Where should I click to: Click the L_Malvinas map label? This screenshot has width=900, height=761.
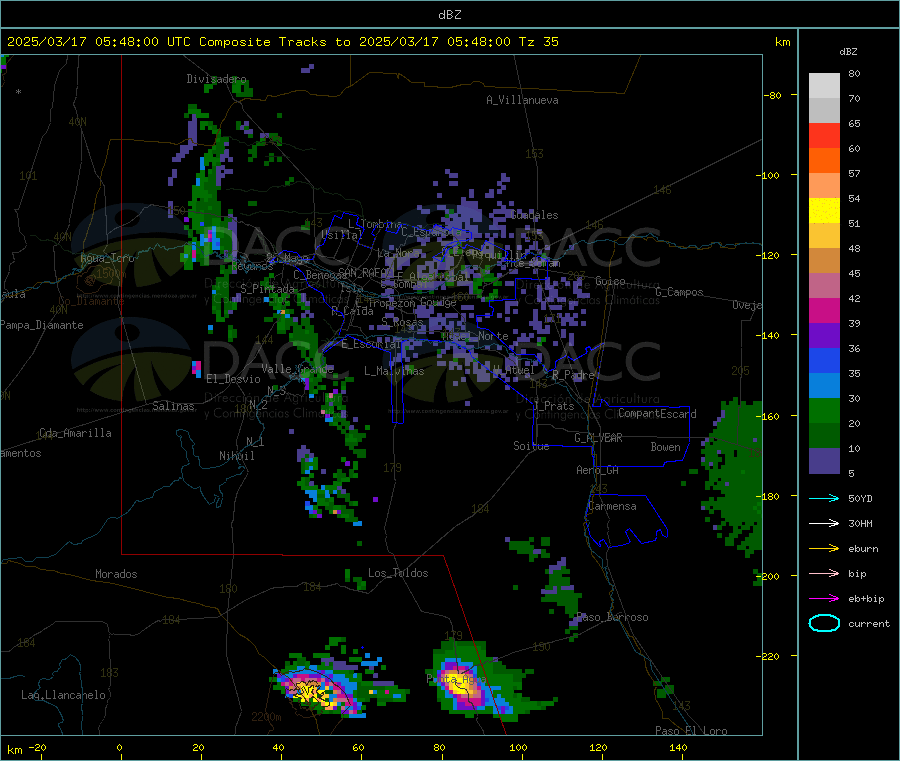[394, 371]
